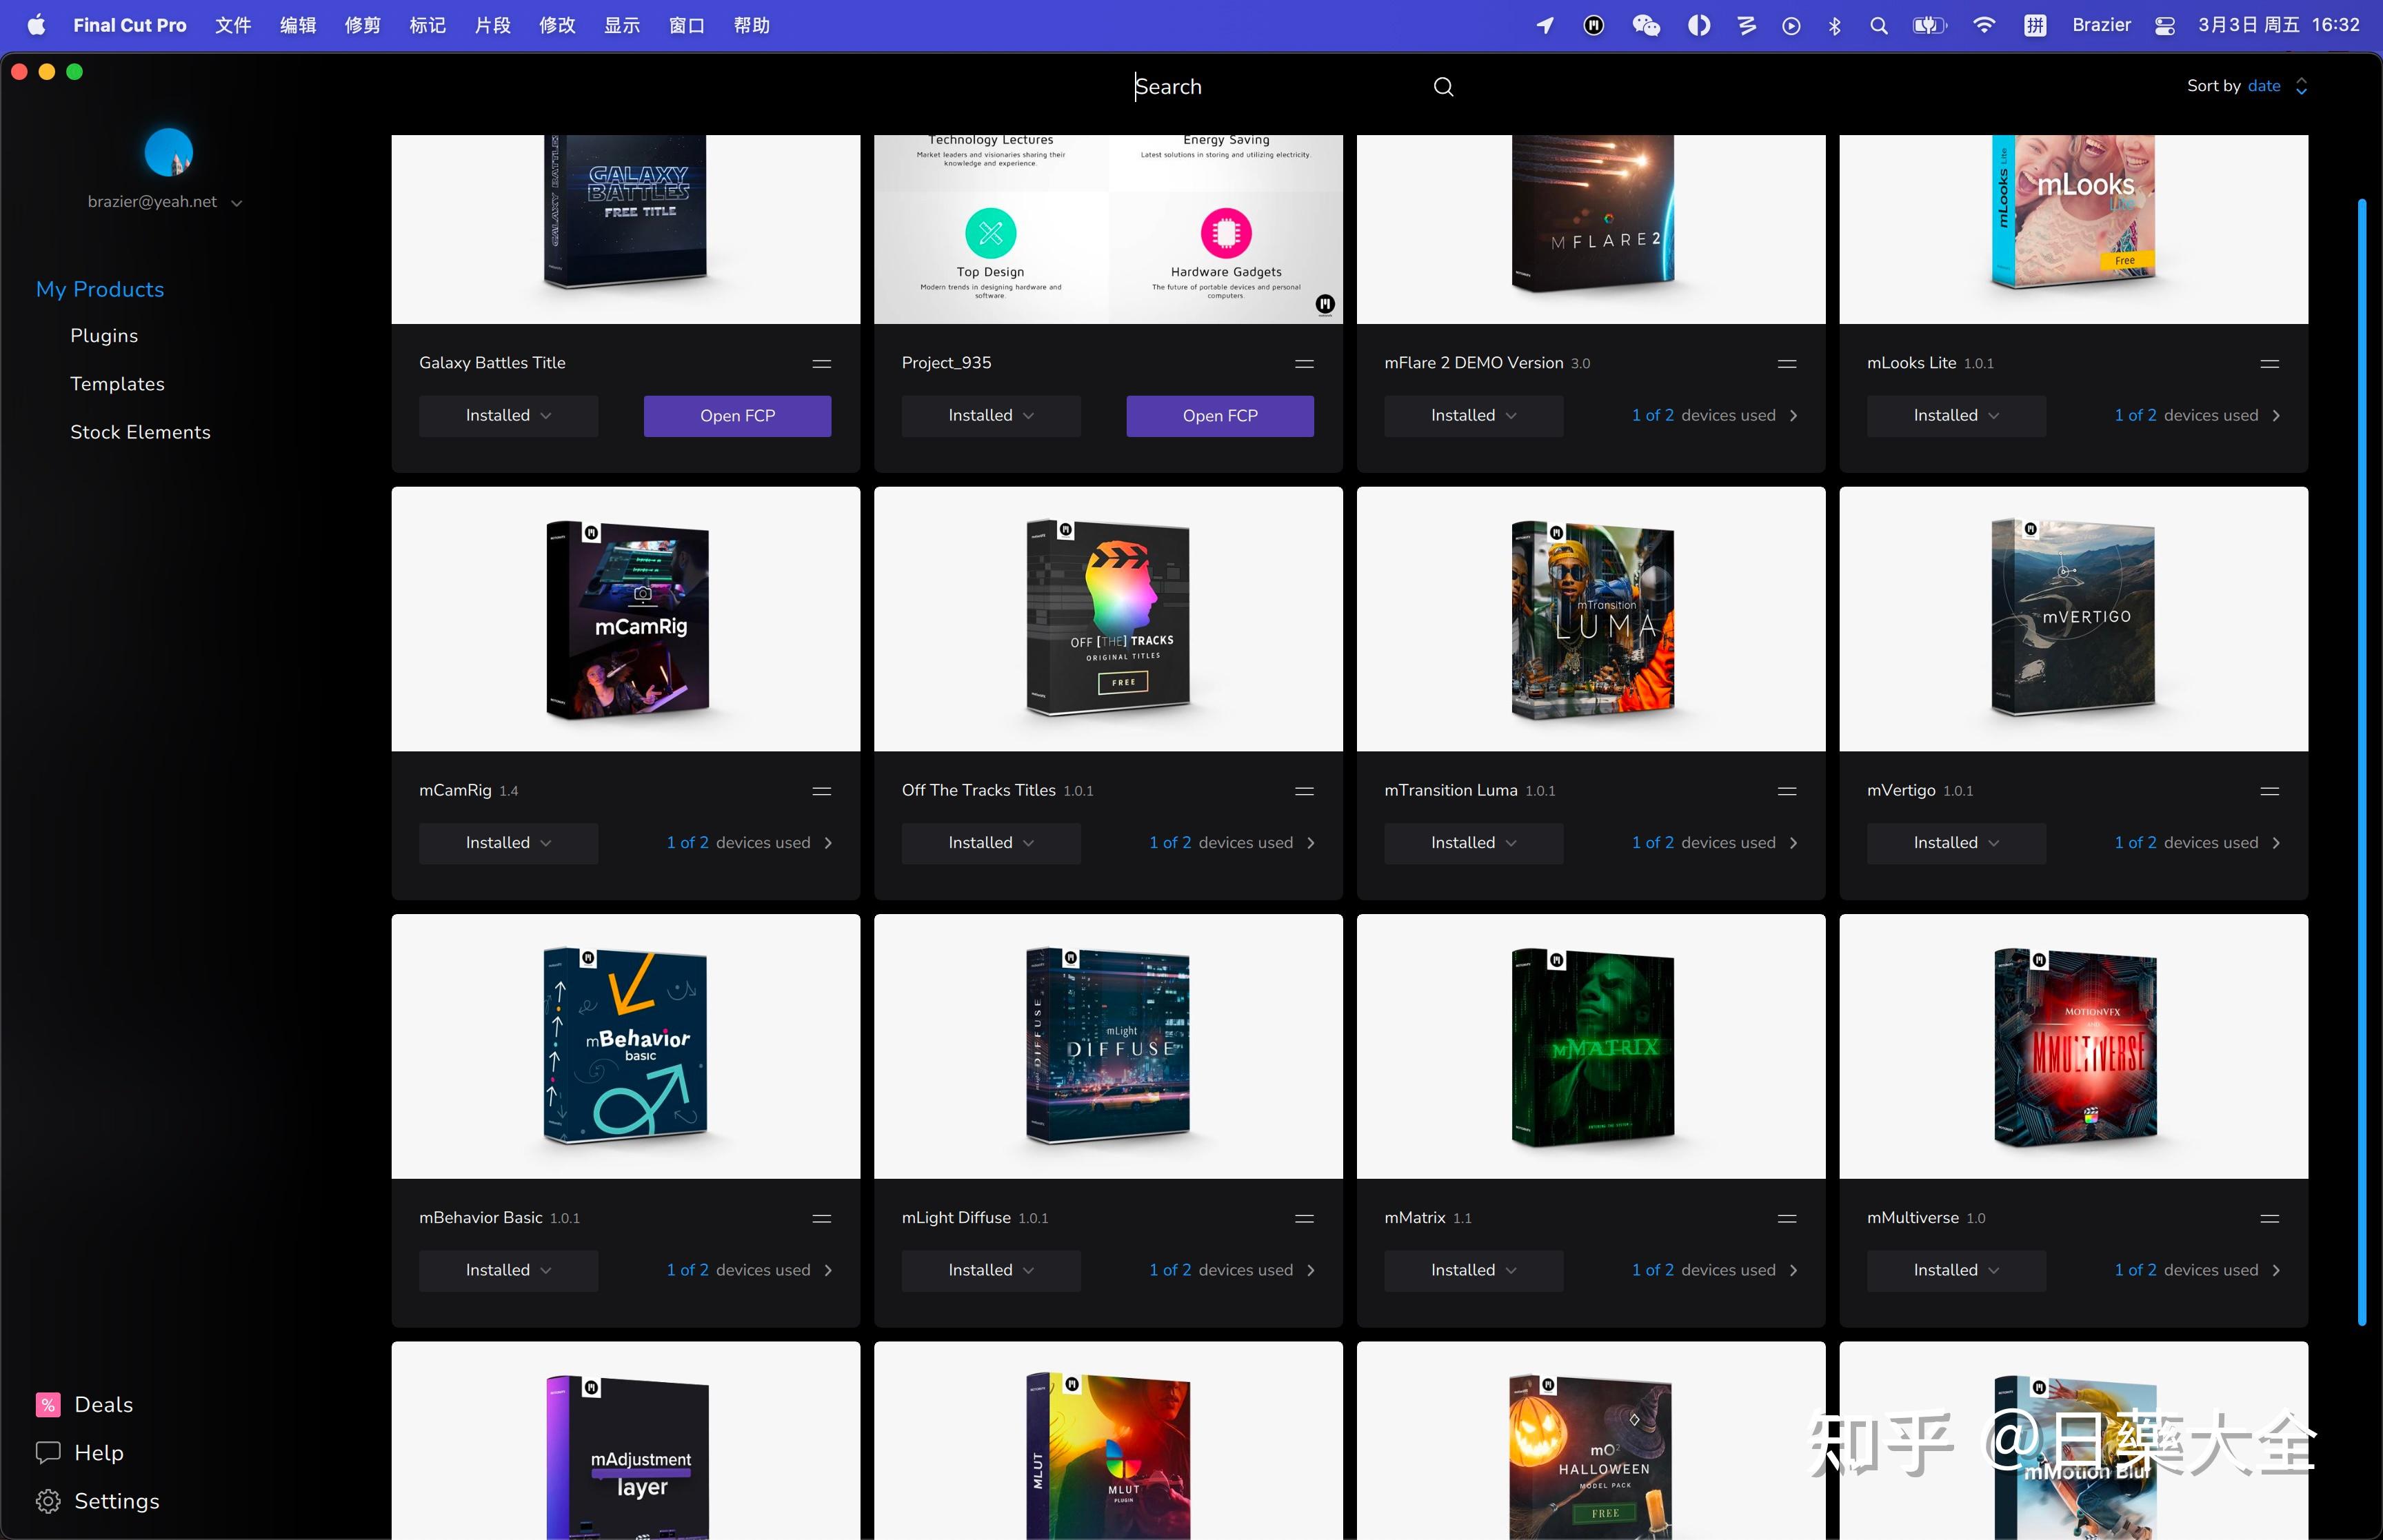Image resolution: width=2383 pixels, height=1540 pixels.
Task: Click the Deals percent icon
Action: pyautogui.click(x=48, y=1404)
